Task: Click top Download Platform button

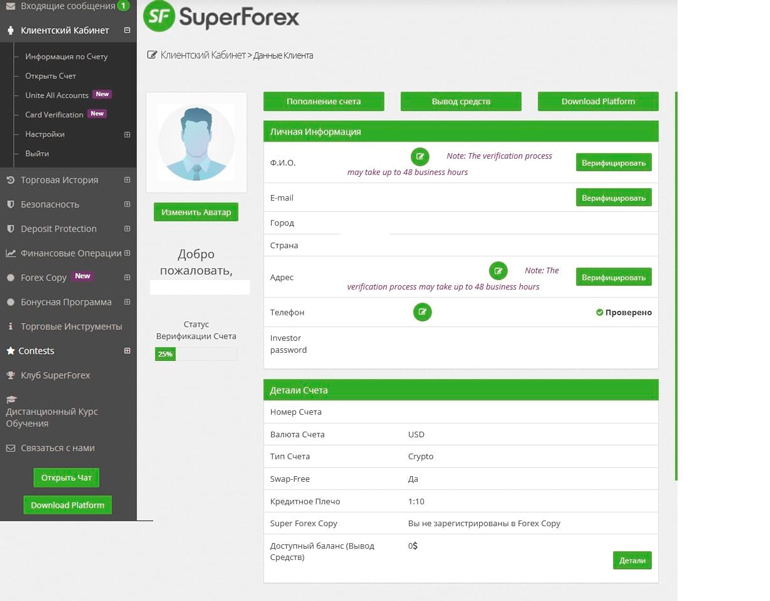Action: 598,101
